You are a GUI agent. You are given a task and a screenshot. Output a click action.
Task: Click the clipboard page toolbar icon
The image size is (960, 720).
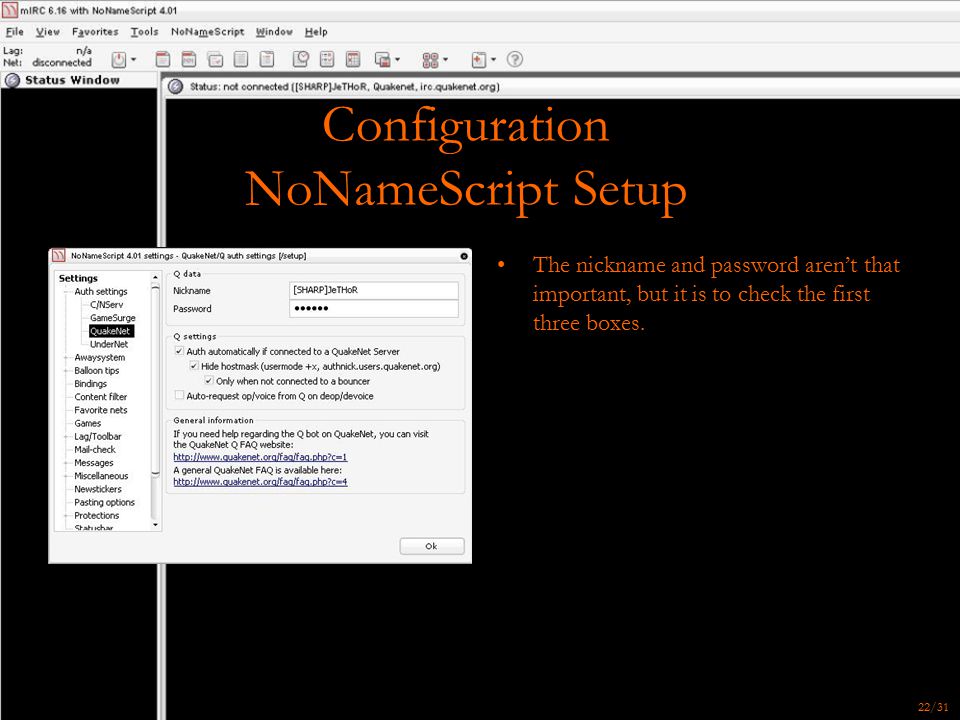[x=266, y=59]
